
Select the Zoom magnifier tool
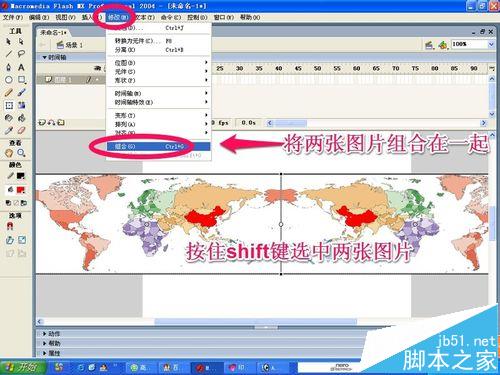[21, 153]
